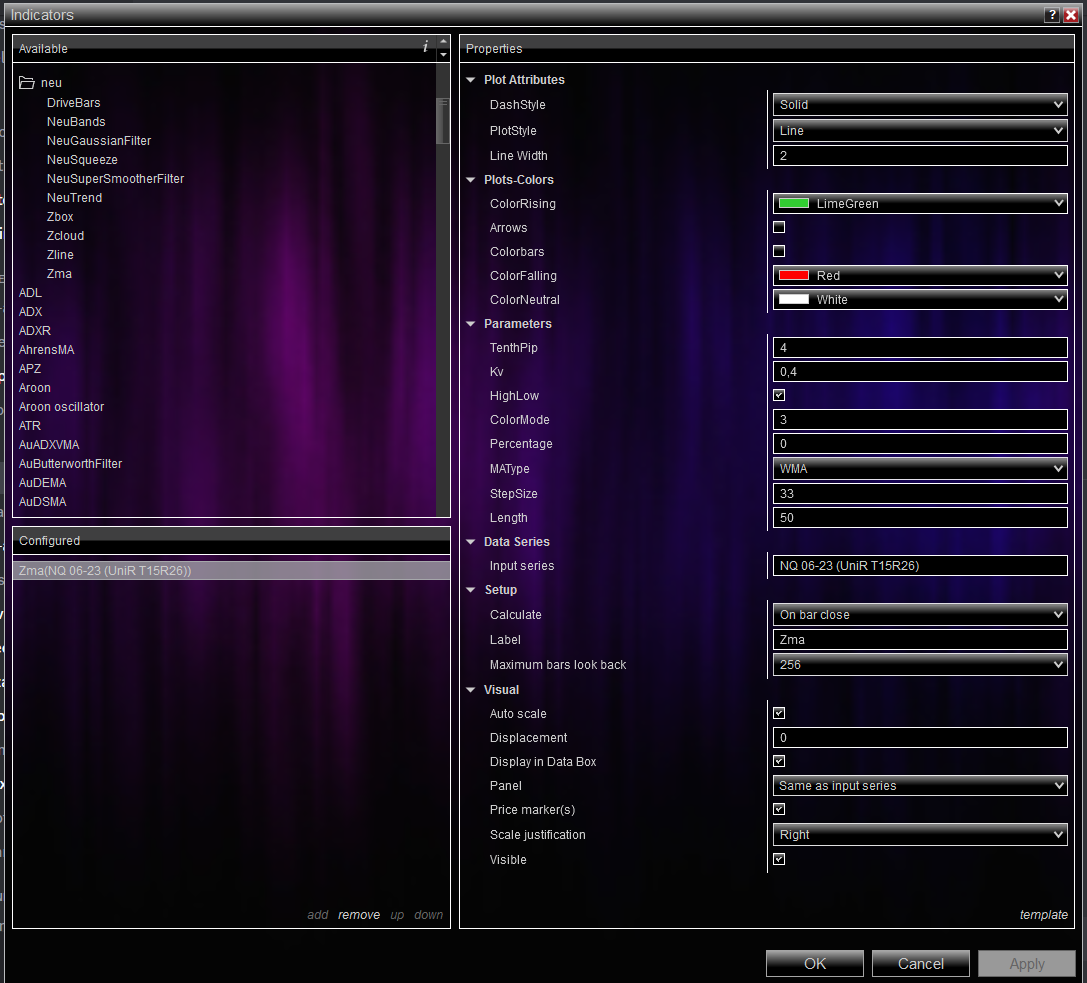Image resolution: width=1087 pixels, height=983 pixels.
Task: Open the ColorNeutral White color picker
Action: click(920, 299)
